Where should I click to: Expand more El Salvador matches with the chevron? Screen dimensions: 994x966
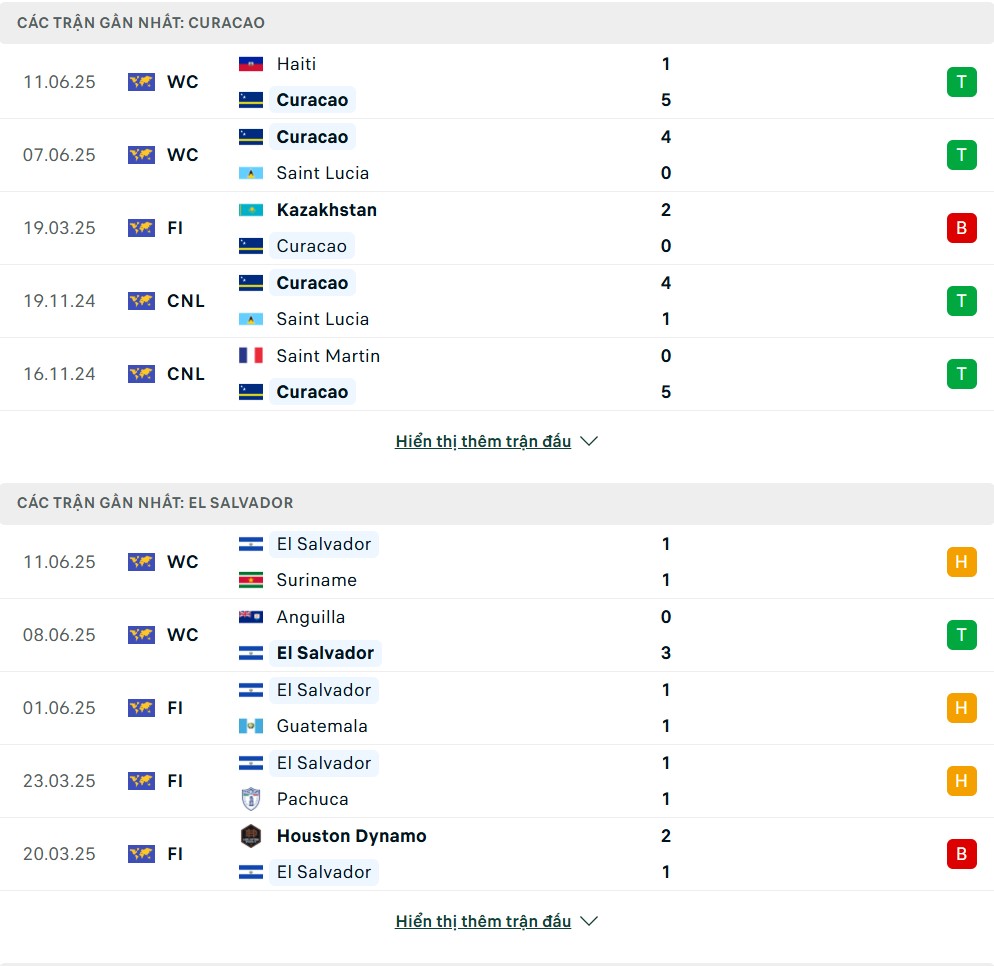(589, 921)
